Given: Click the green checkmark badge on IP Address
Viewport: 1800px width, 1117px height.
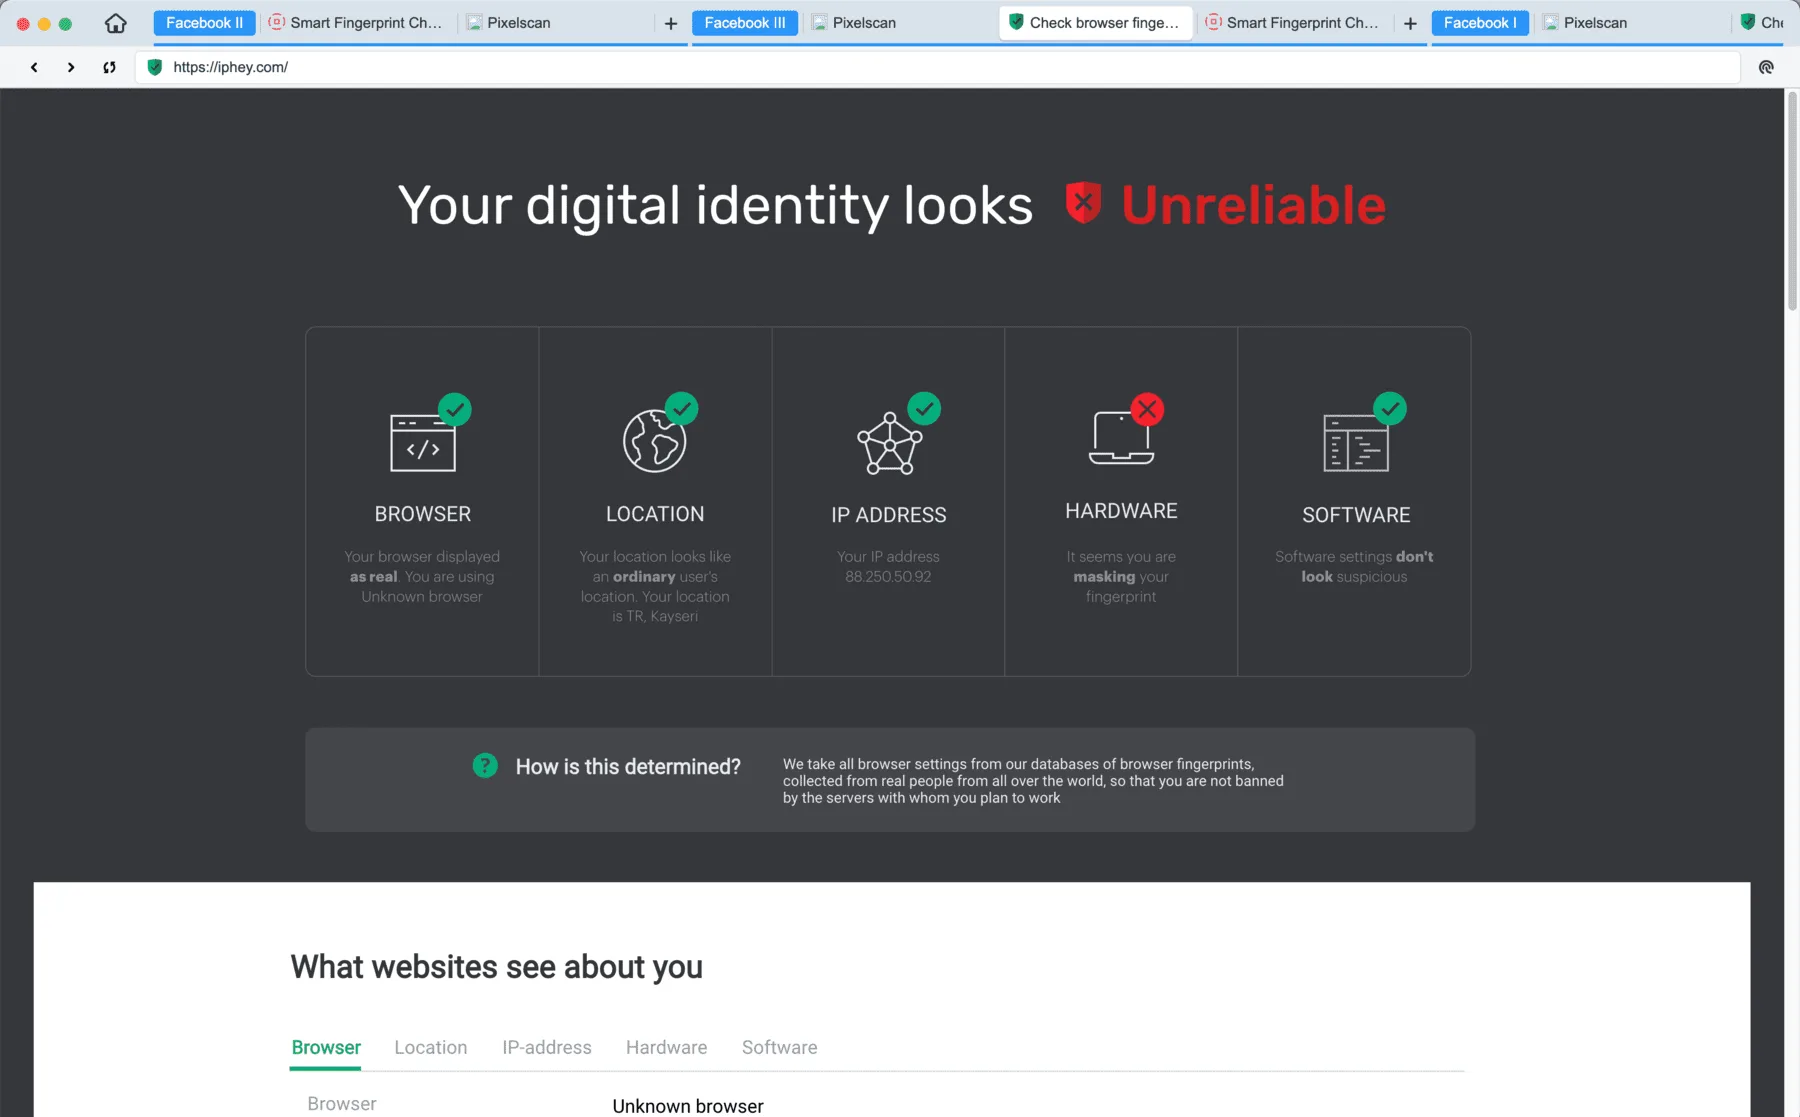Looking at the screenshot, I should coord(924,408).
